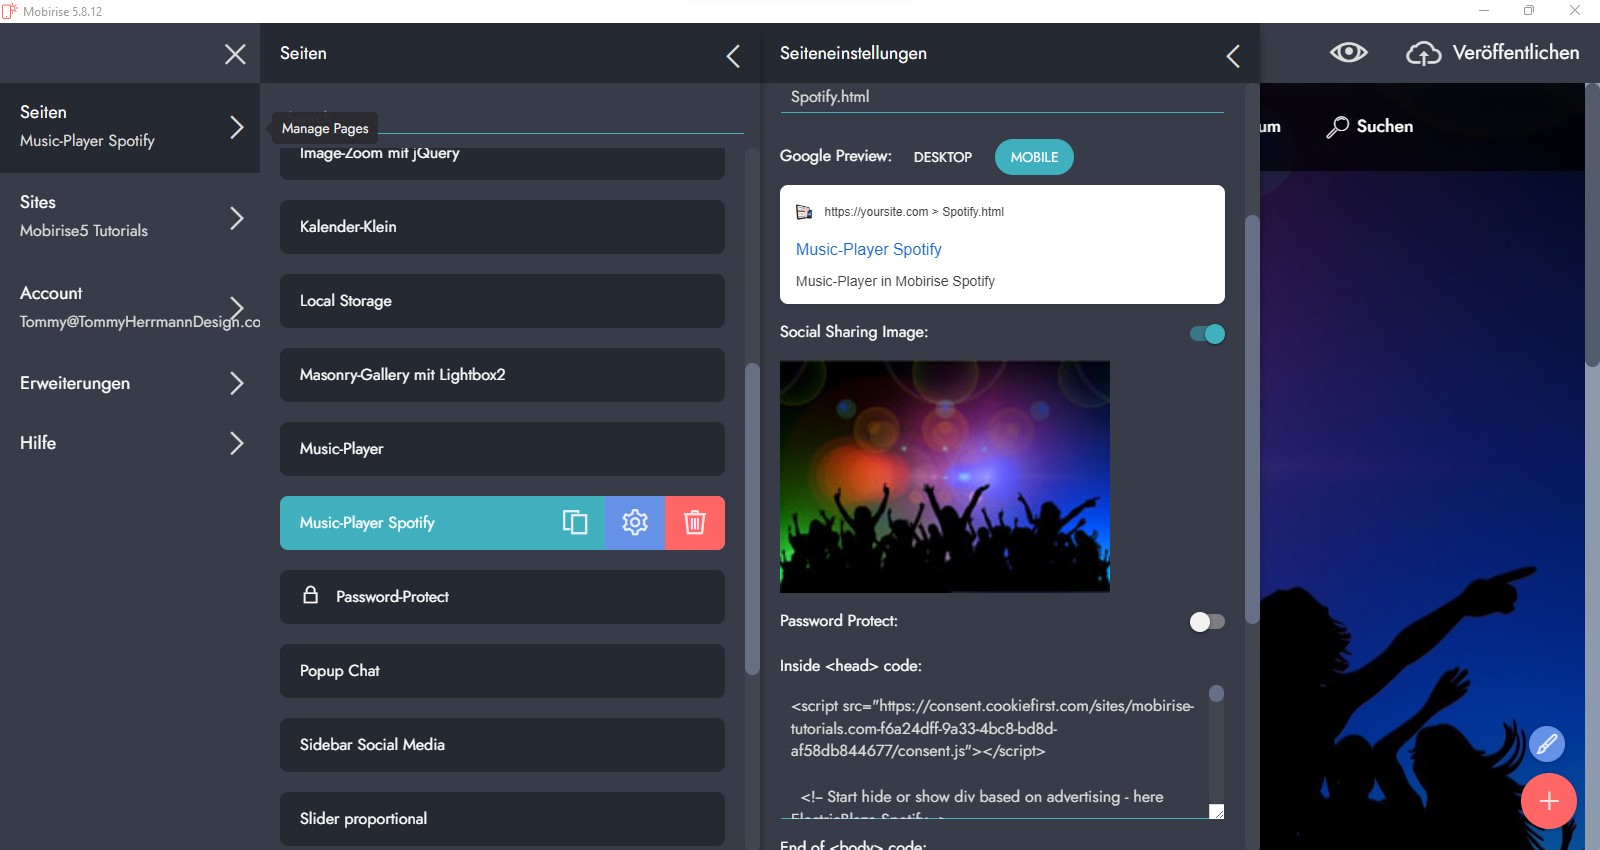Open the Sidebar Social Media page
Screen dimensions: 1600x850
coord(502,745)
